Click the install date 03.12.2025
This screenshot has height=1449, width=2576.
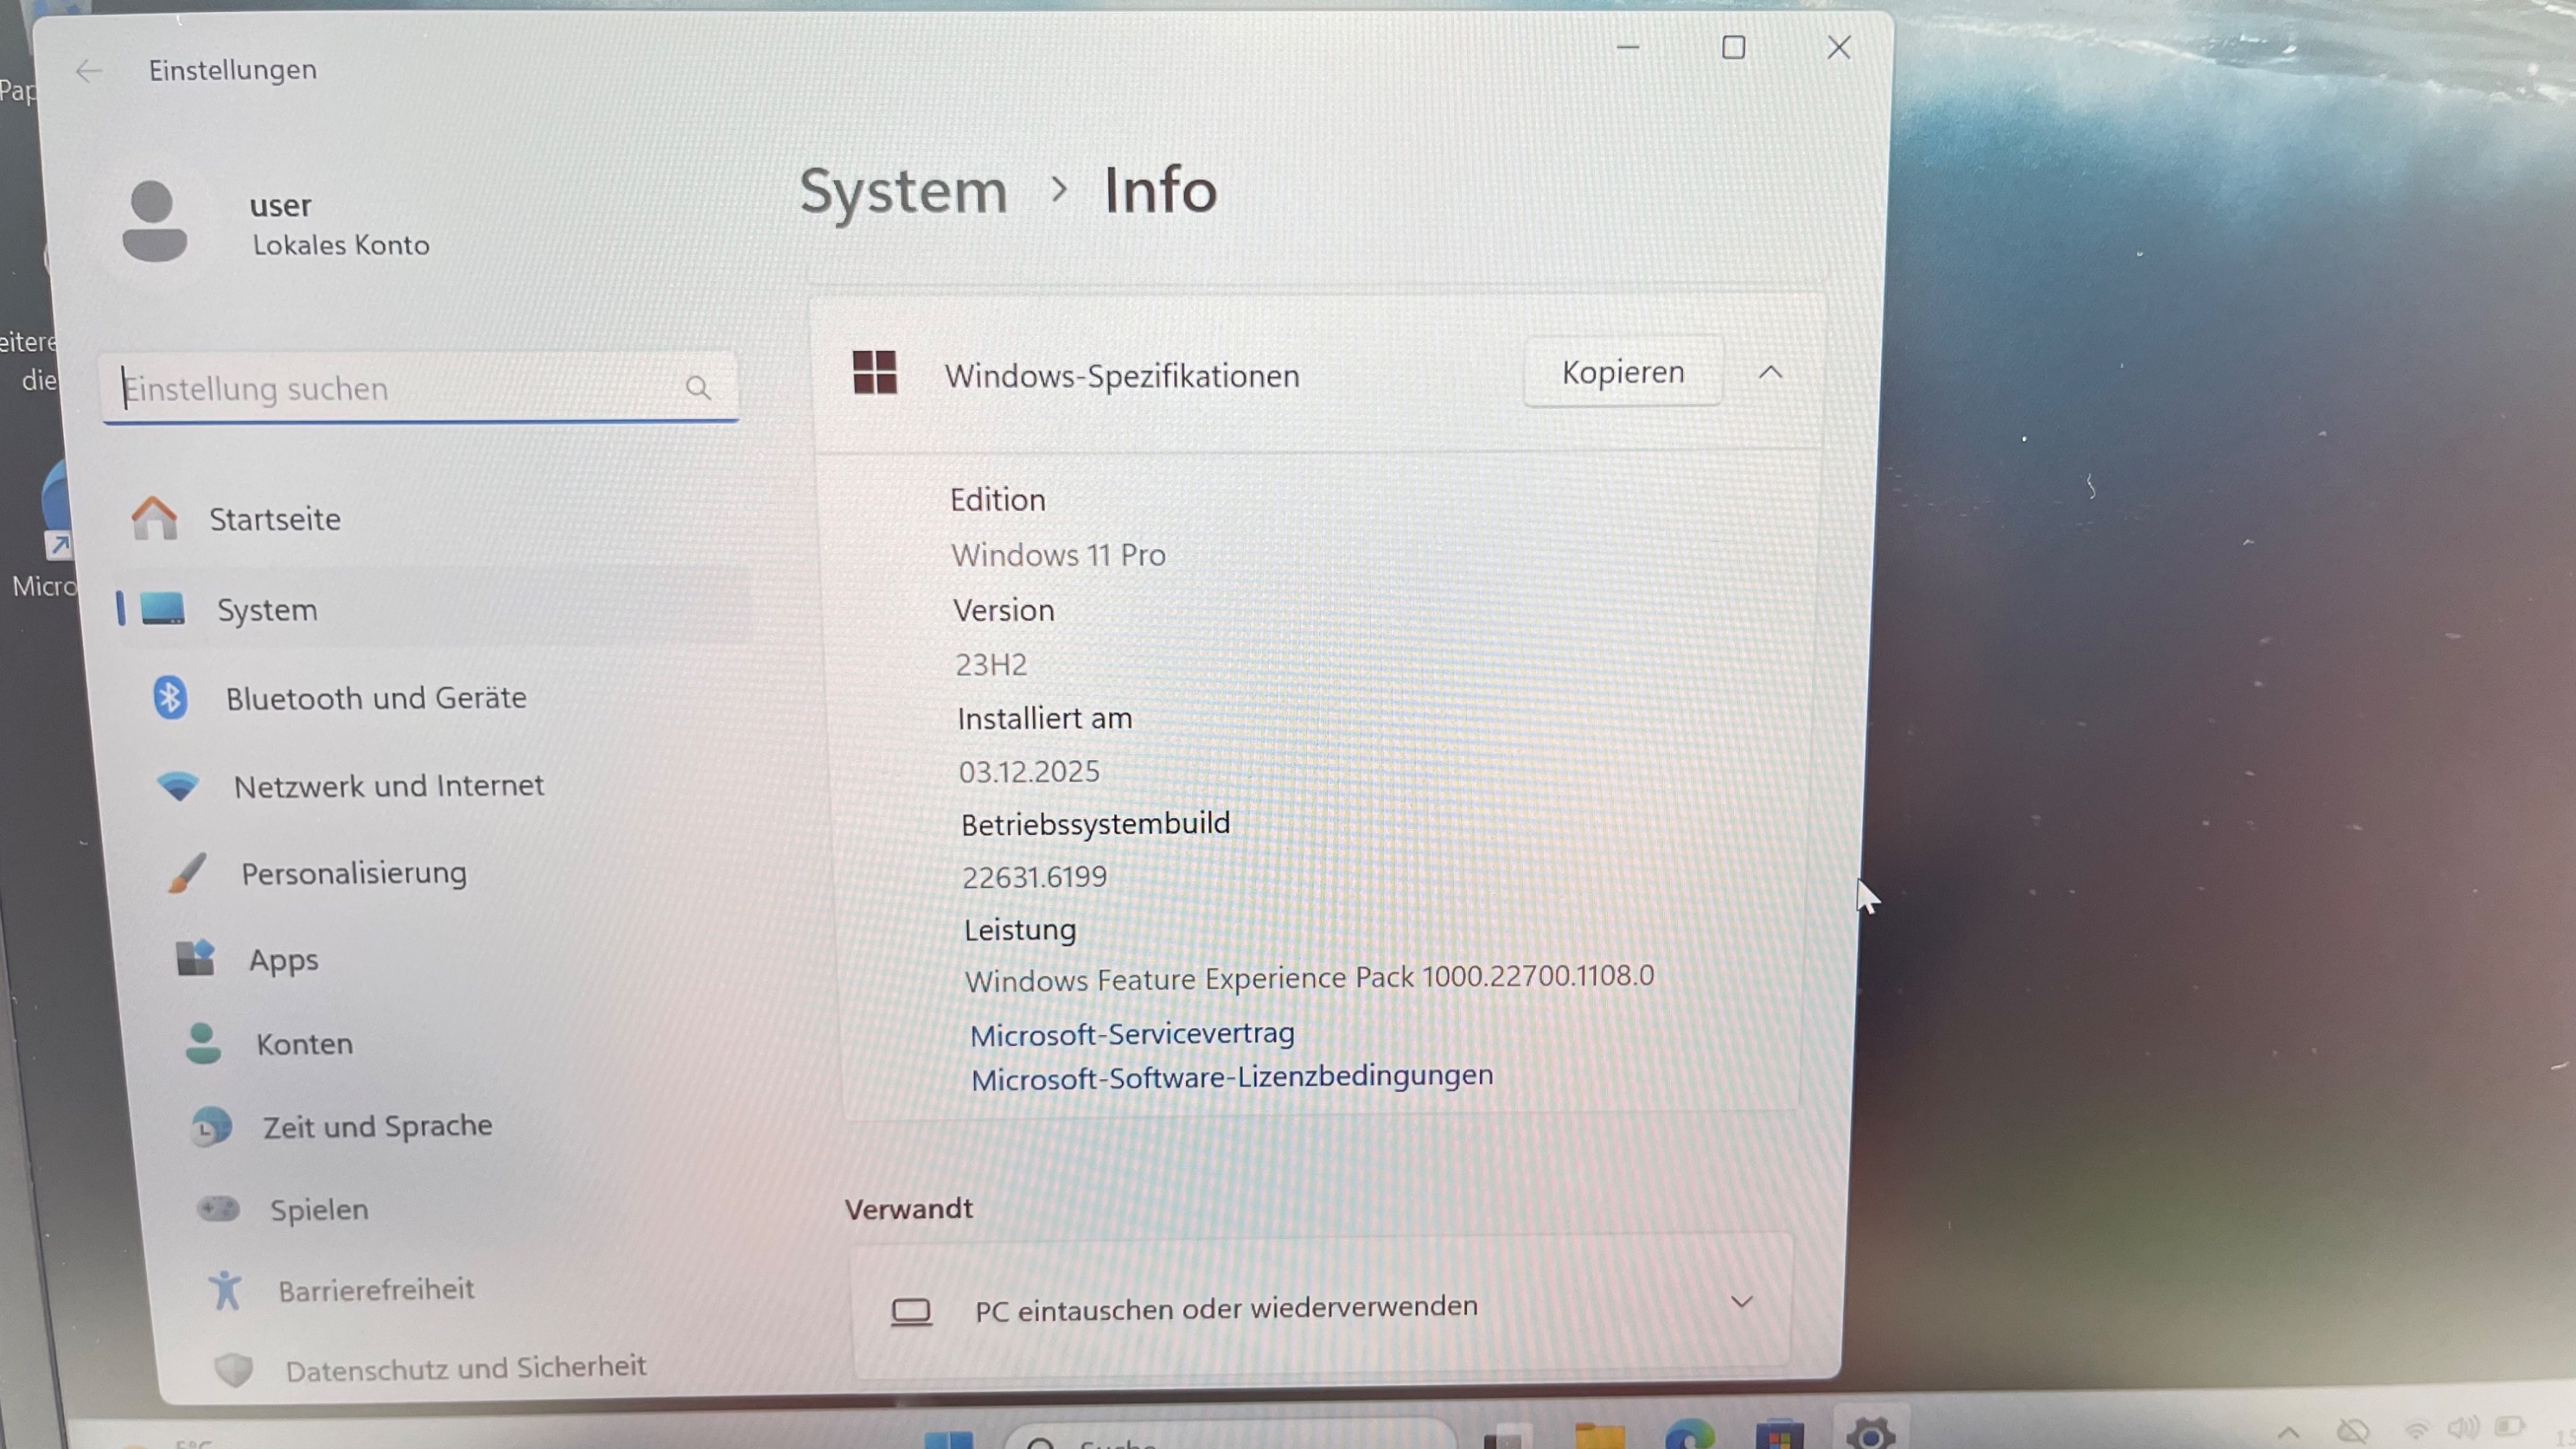[x=1029, y=771]
